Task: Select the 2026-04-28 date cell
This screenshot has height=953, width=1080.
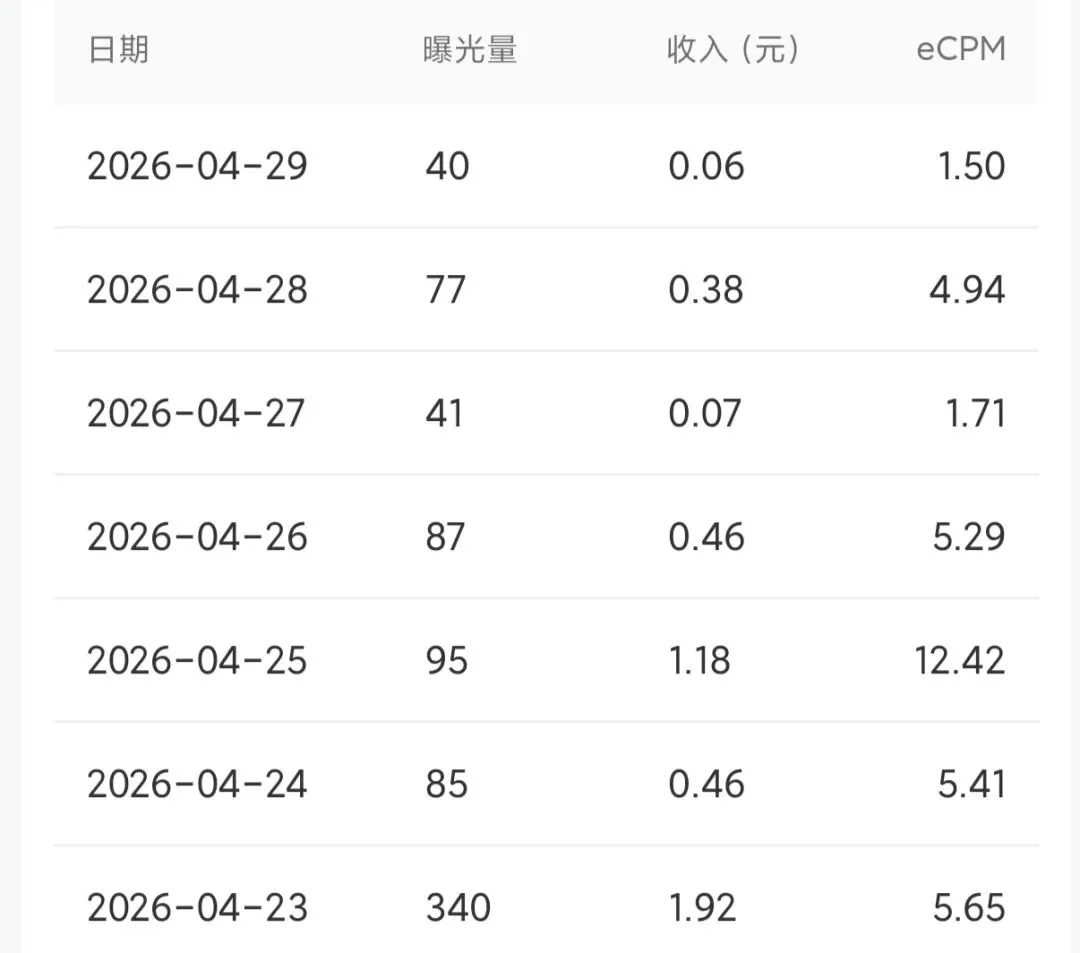Action: 197,289
